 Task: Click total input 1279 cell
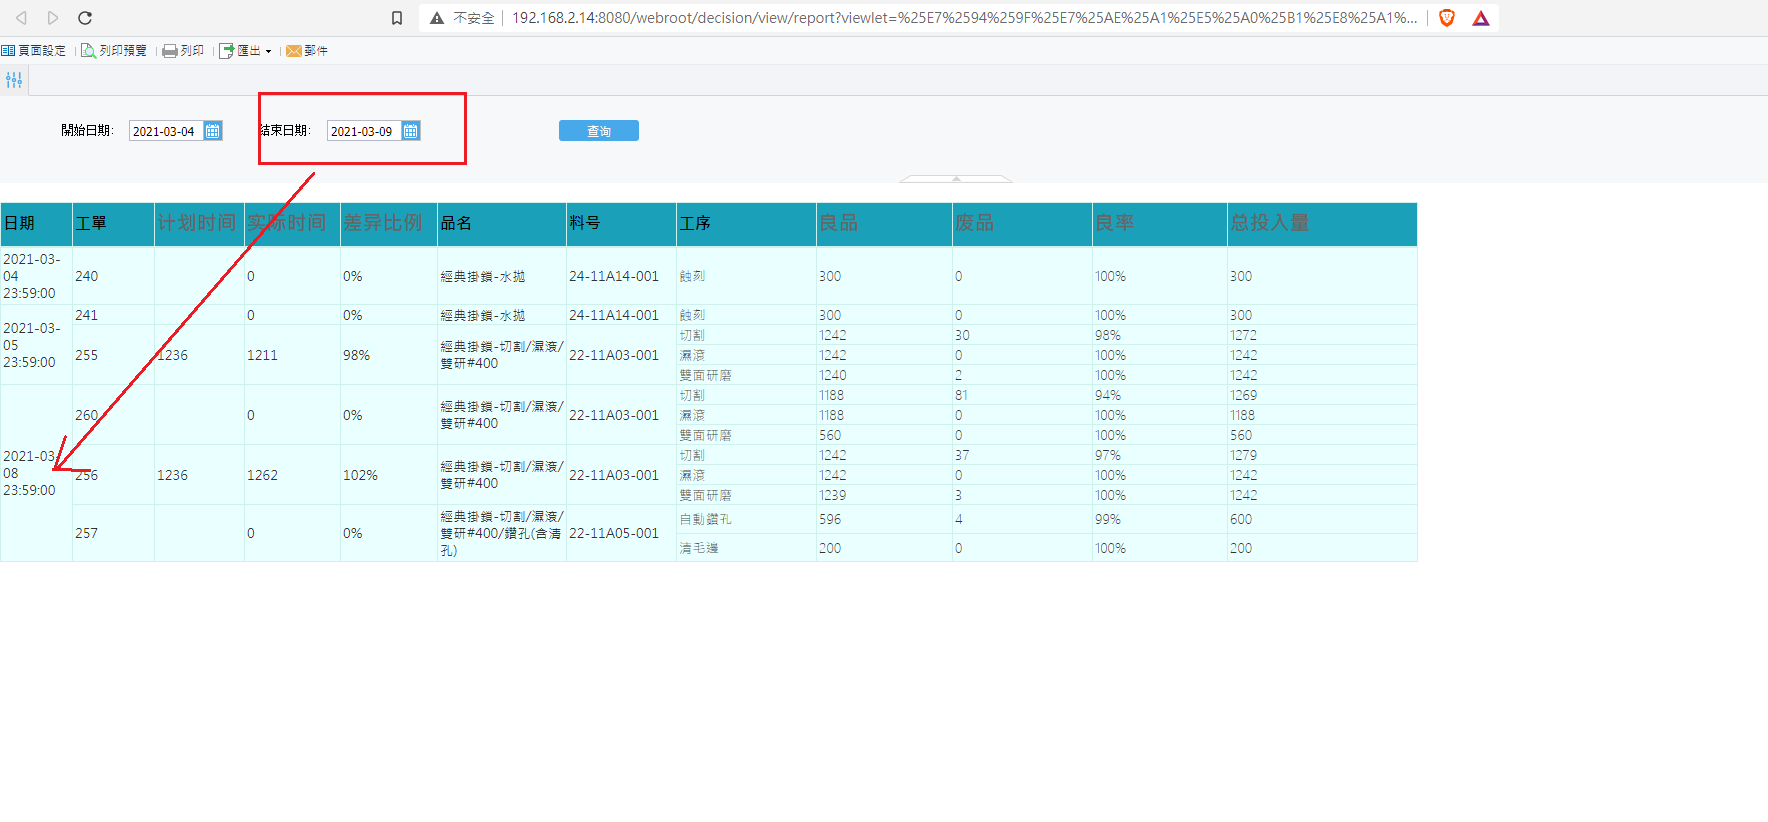click(x=1322, y=455)
